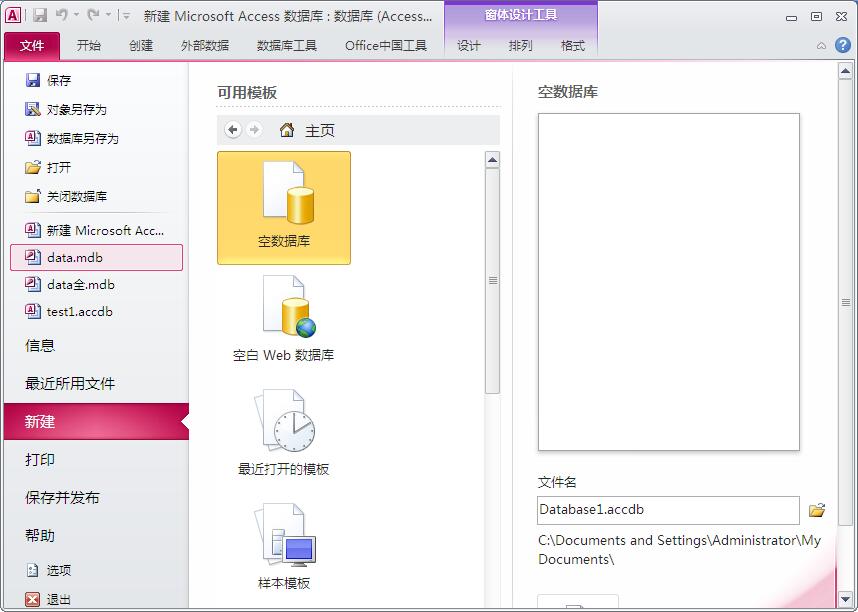Open the 文件 tab
This screenshot has width=858, height=612.
click(x=32, y=45)
